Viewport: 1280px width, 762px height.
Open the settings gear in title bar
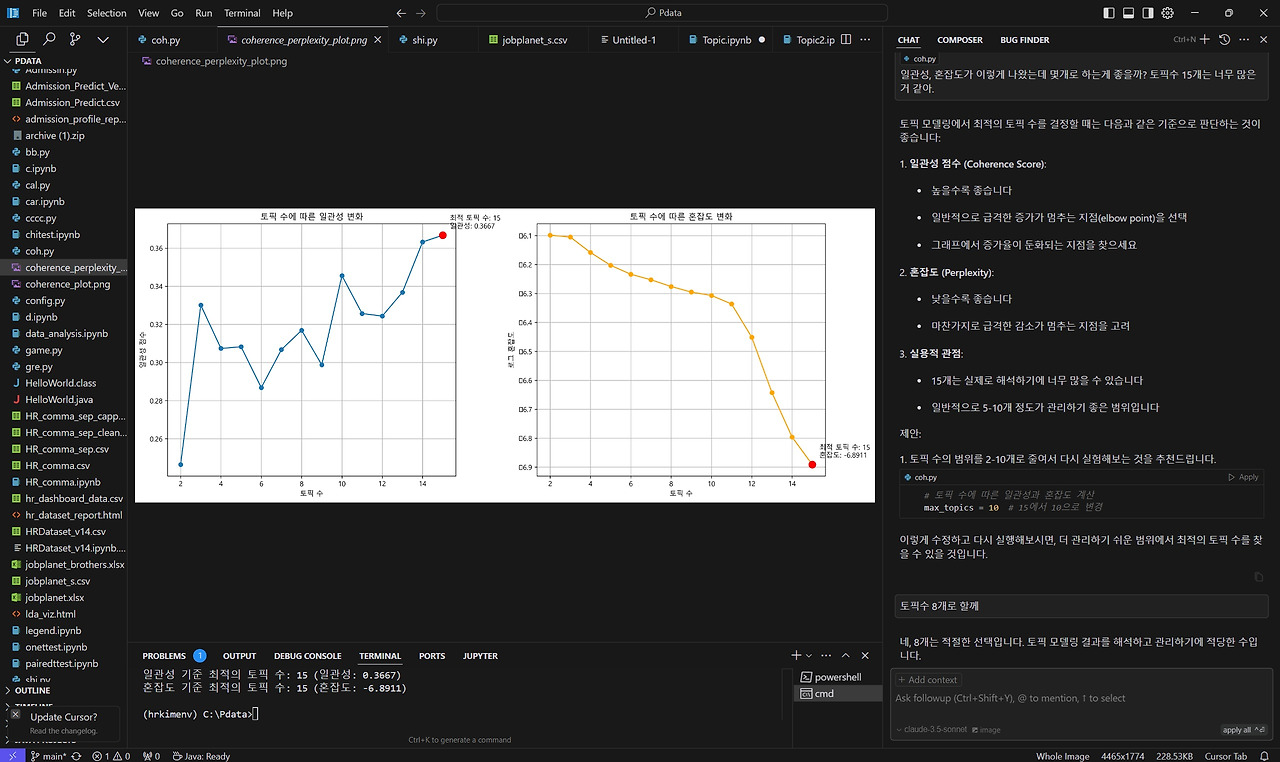[1167, 13]
